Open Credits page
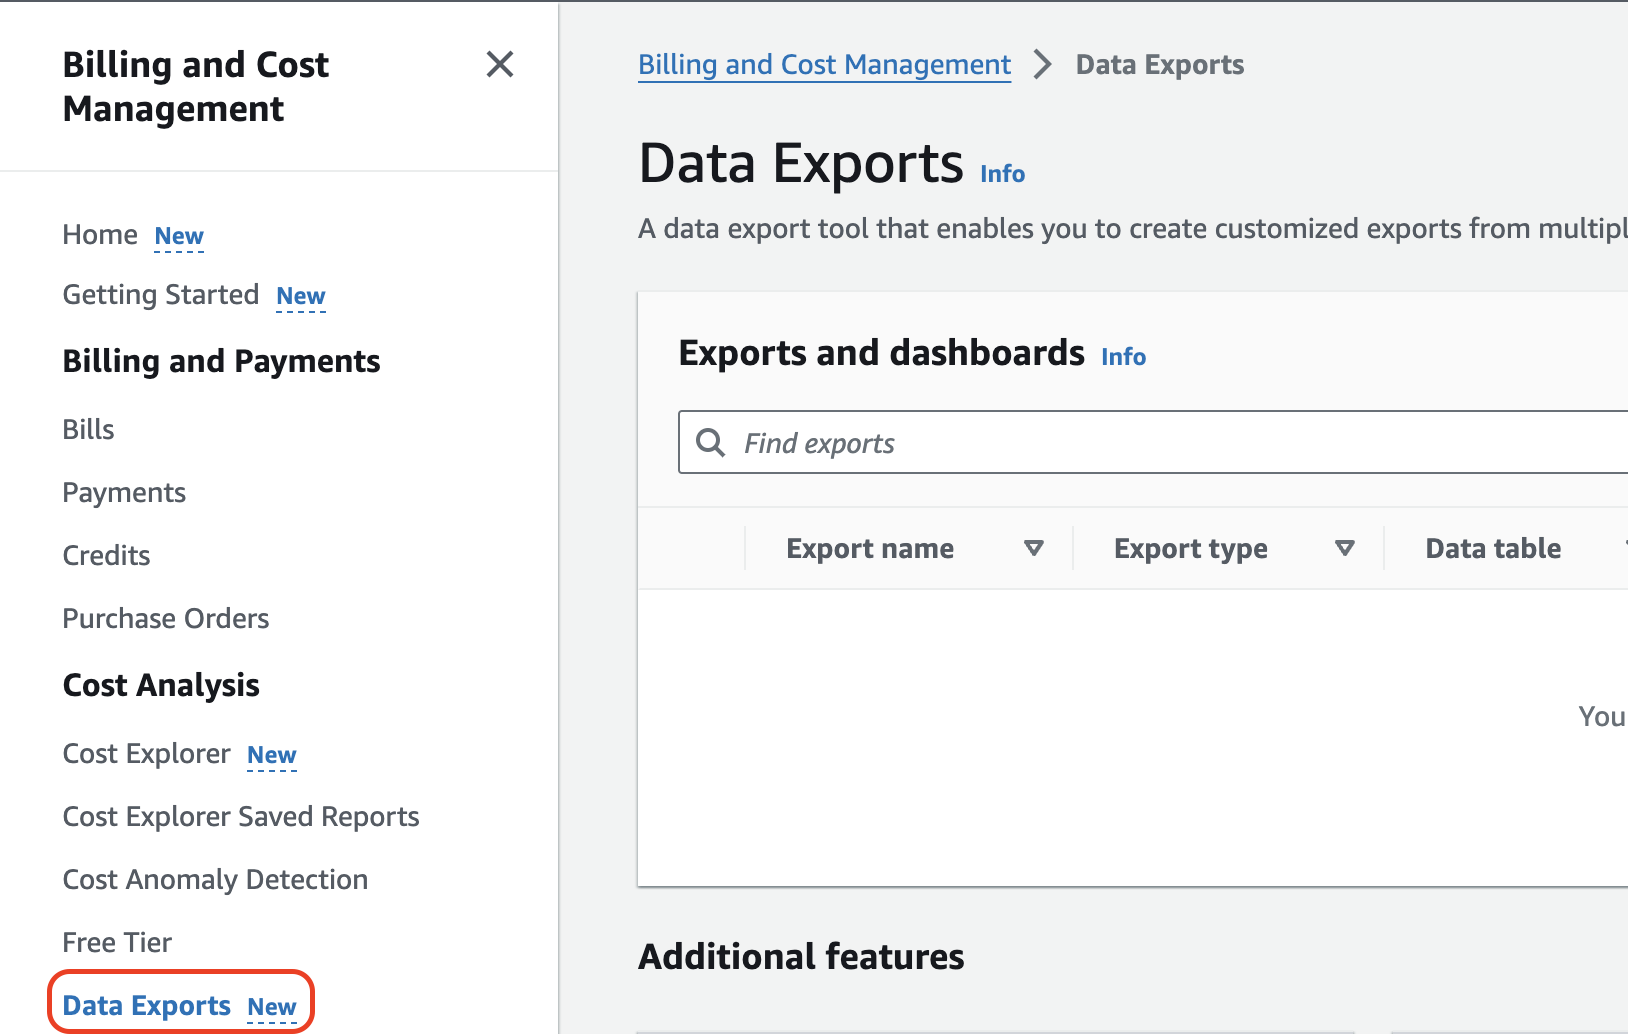The width and height of the screenshot is (1628, 1034). [x=106, y=555]
